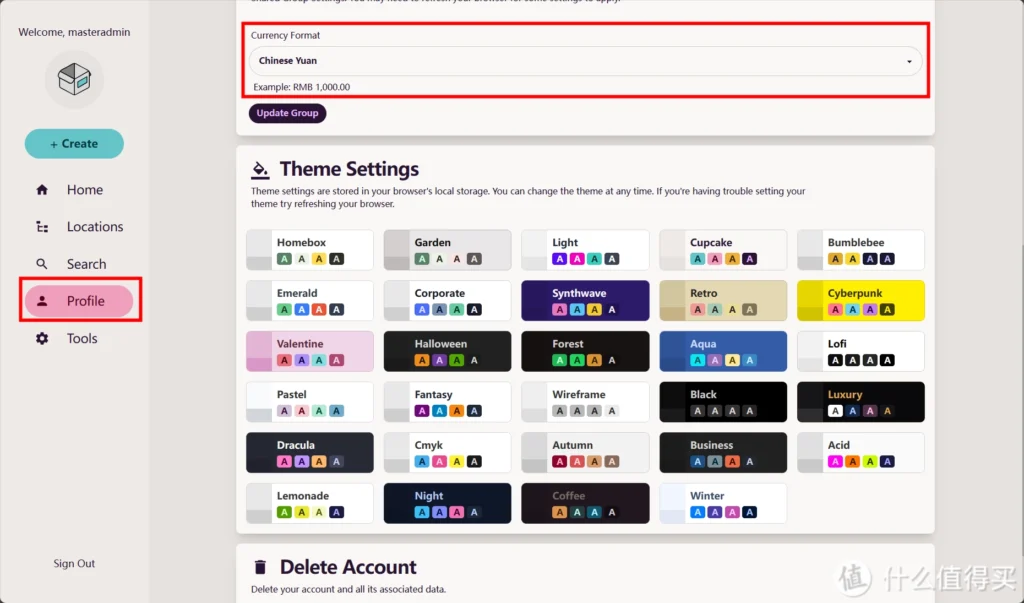Click the Profile person icon
The height and width of the screenshot is (603, 1024).
(x=42, y=301)
